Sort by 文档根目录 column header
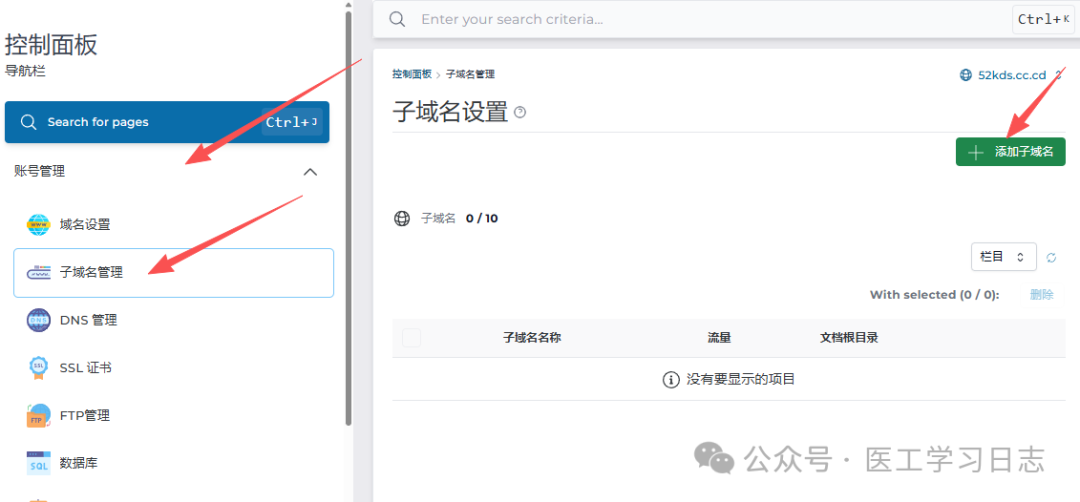Image resolution: width=1080 pixels, height=502 pixels. click(849, 338)
